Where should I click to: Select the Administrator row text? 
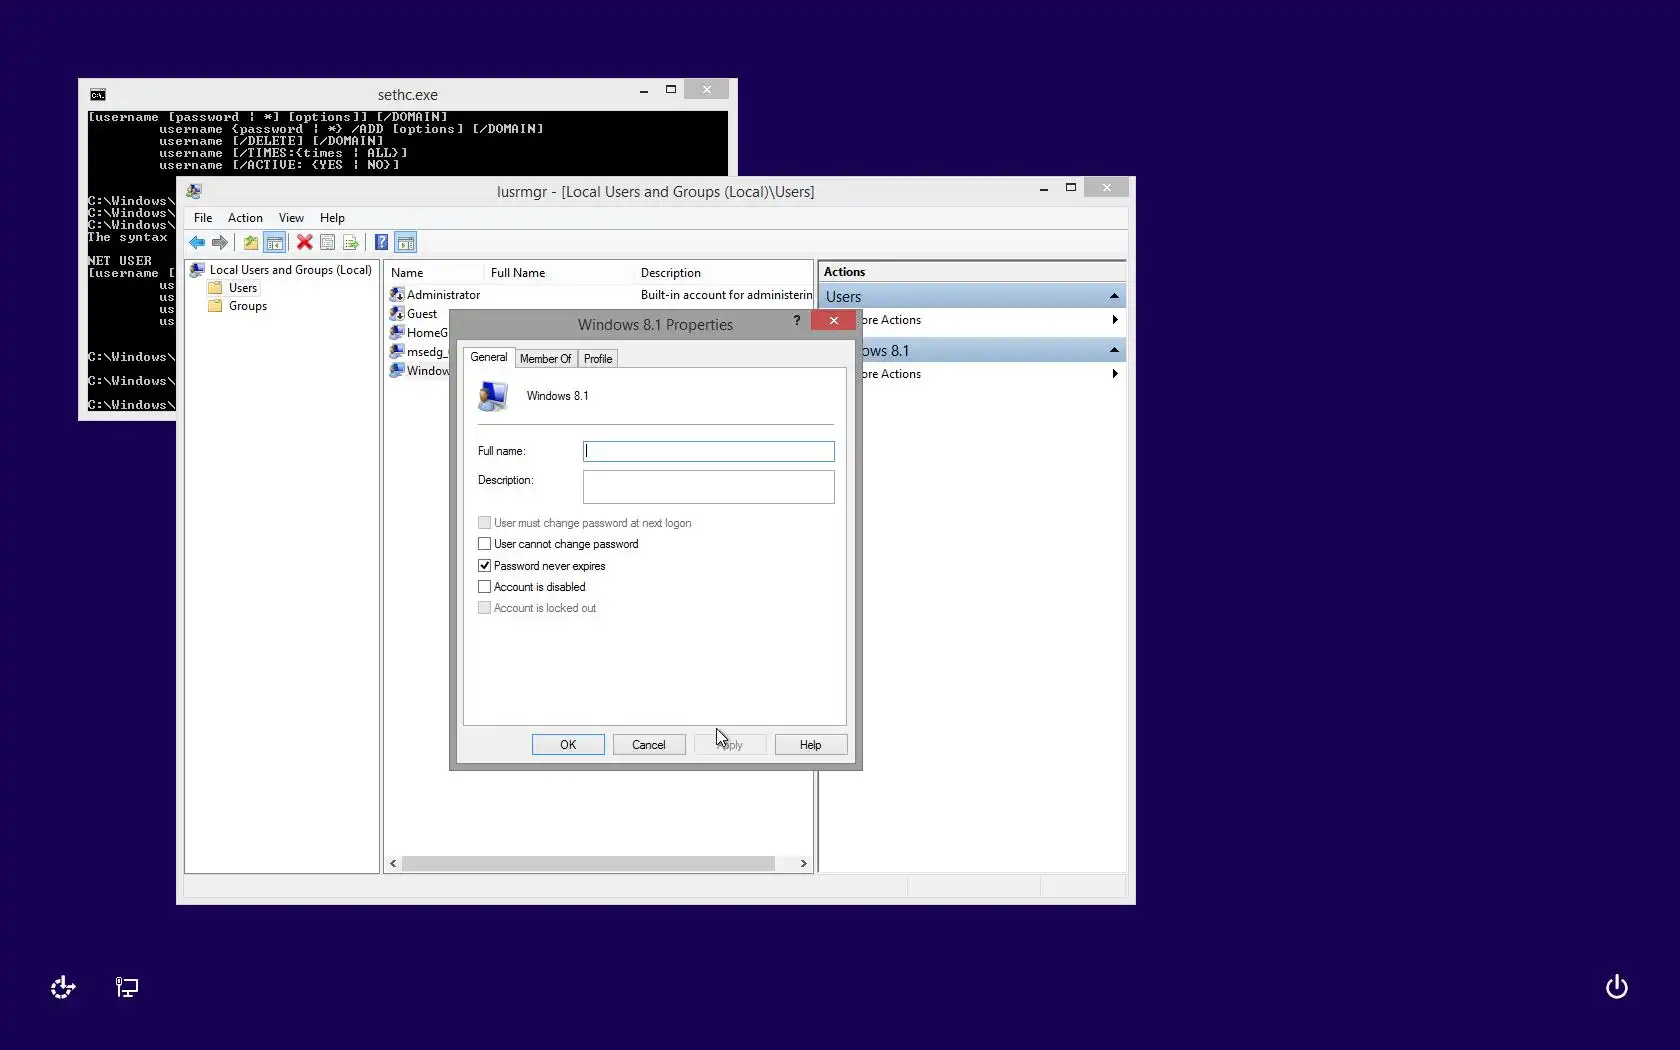(443, 295)
